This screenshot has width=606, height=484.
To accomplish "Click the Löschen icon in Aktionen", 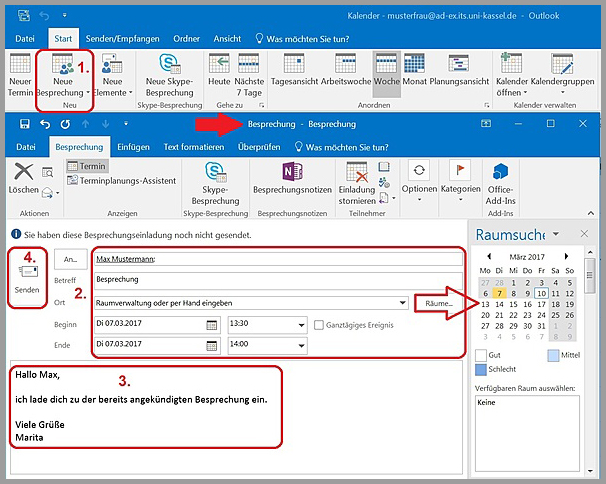I will click(23, 173).
